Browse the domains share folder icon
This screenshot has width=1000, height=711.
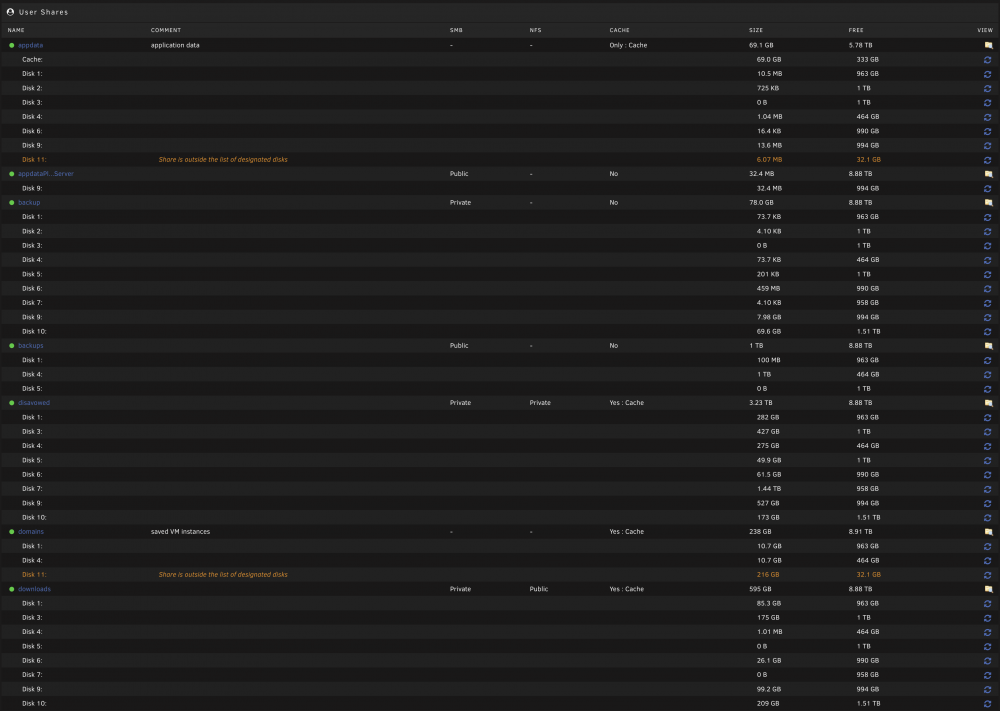tap(988, 532)
